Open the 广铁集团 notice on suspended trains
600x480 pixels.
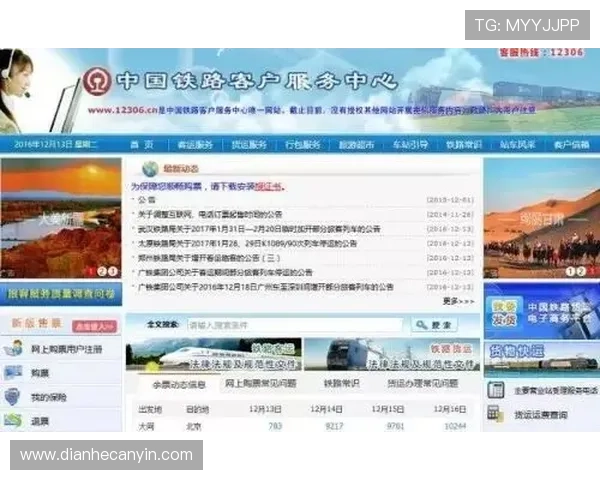(225, 273)
